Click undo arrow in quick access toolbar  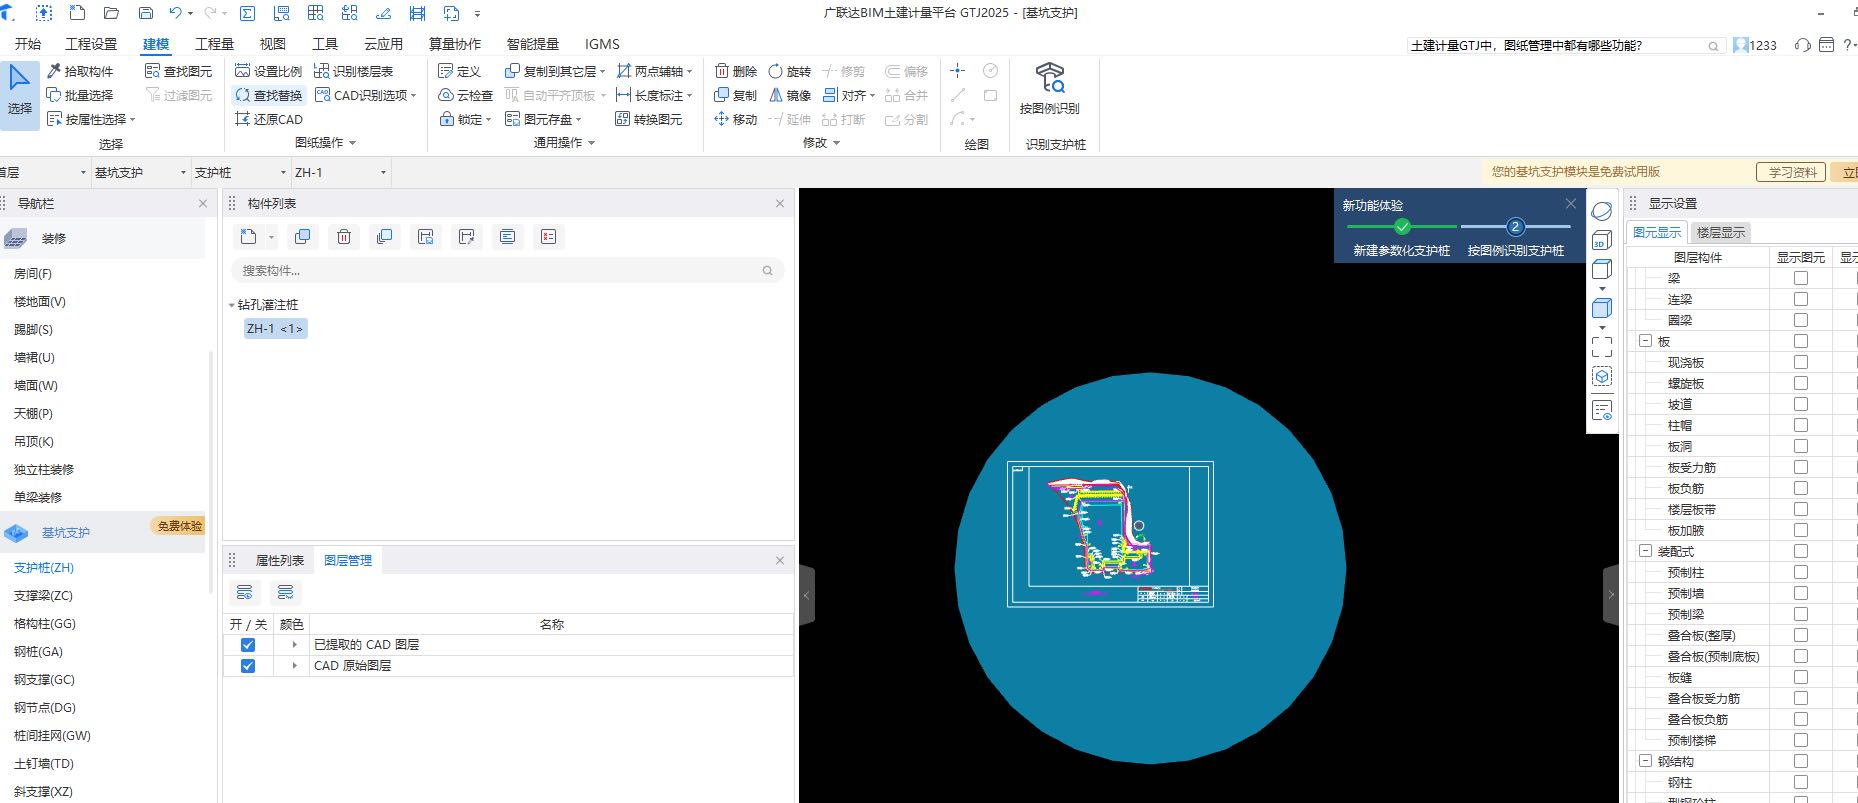[x=176, y=13]
